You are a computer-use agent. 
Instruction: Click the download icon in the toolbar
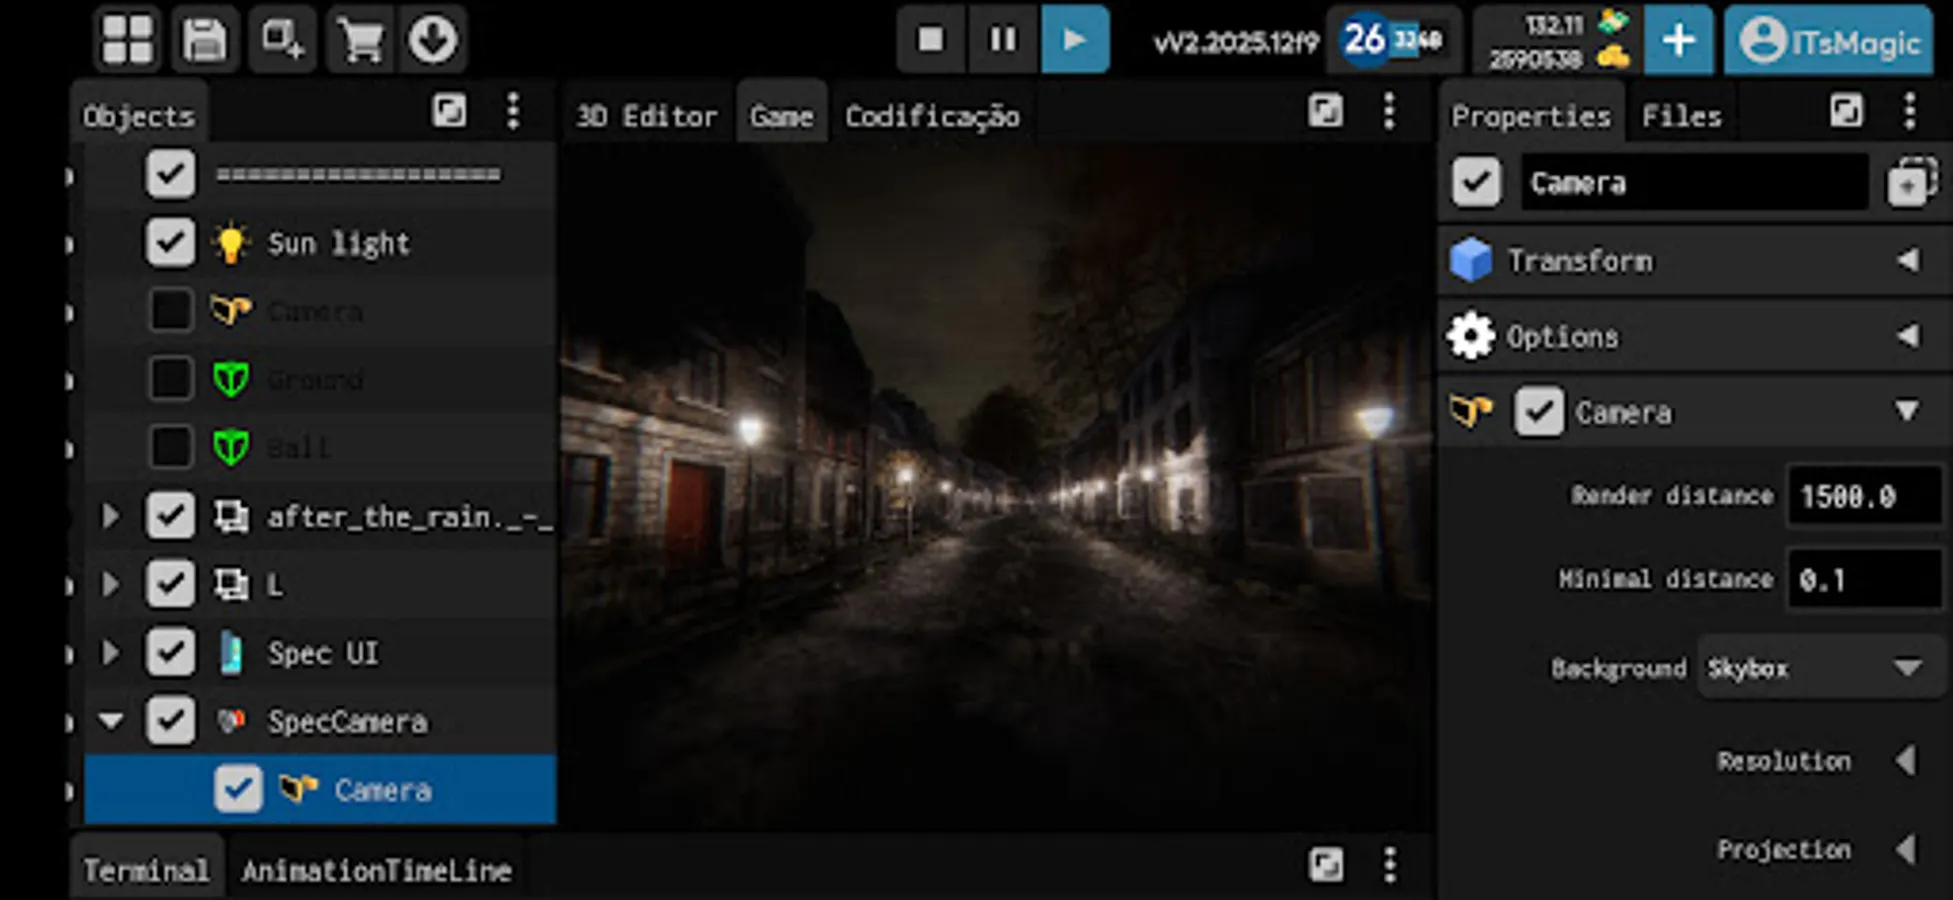(434, 40)
